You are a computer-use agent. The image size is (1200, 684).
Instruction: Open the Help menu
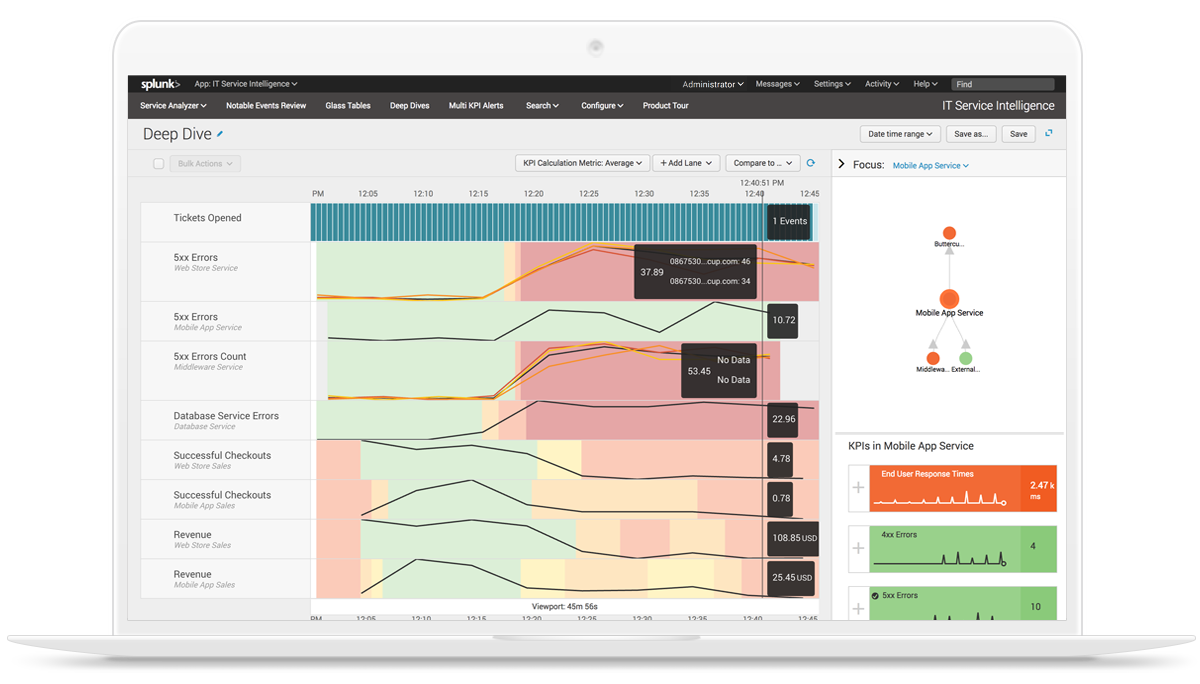pos(926,84)
